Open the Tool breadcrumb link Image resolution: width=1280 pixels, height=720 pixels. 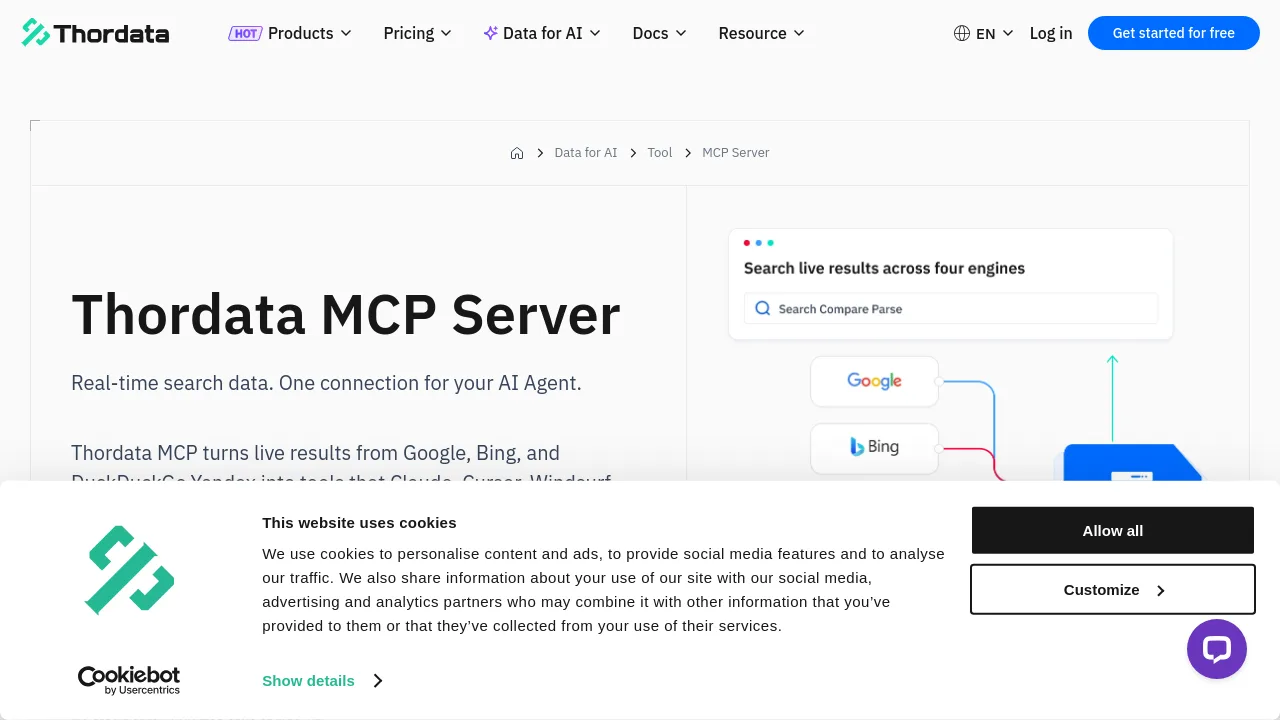[x=660, y=153]
